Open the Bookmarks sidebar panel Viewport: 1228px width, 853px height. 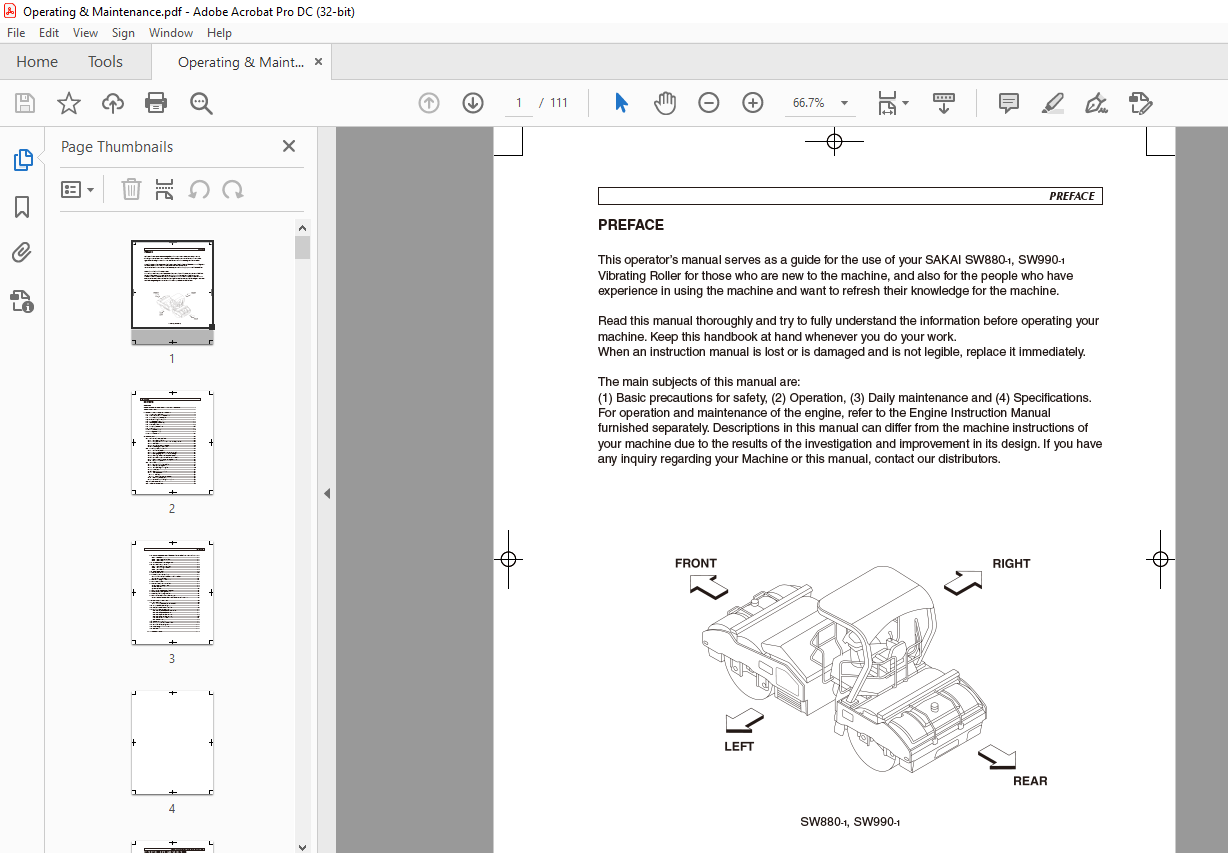[22, 207]
